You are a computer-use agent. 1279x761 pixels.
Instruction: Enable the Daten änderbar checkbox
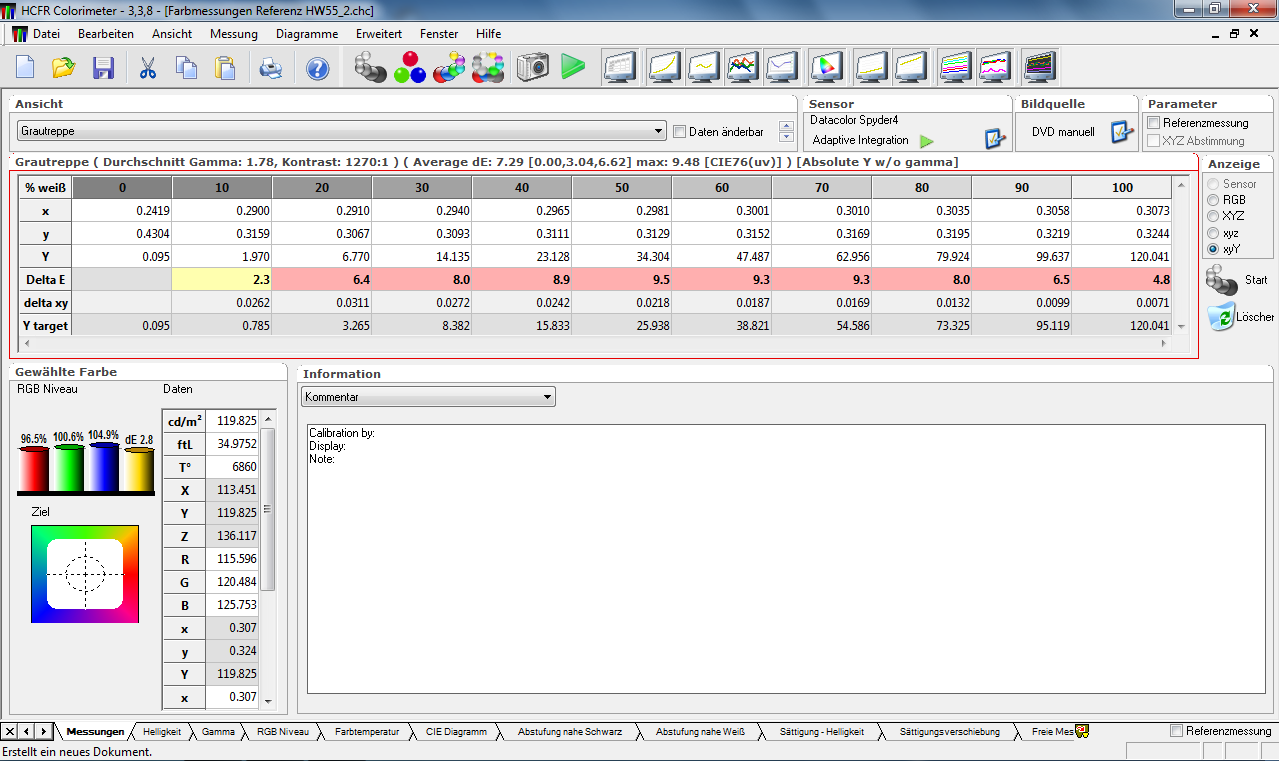tap(680, 132)
